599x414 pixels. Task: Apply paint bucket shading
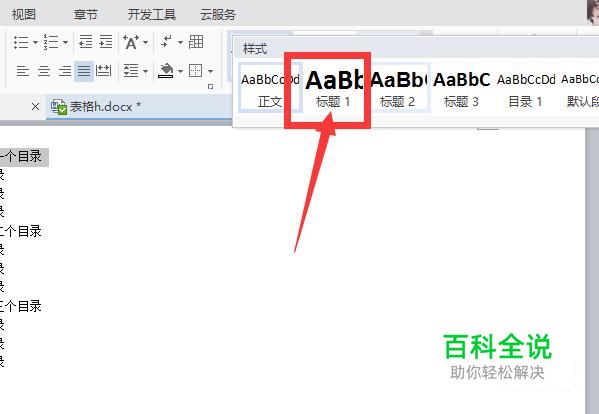click(x=166, y=71)
